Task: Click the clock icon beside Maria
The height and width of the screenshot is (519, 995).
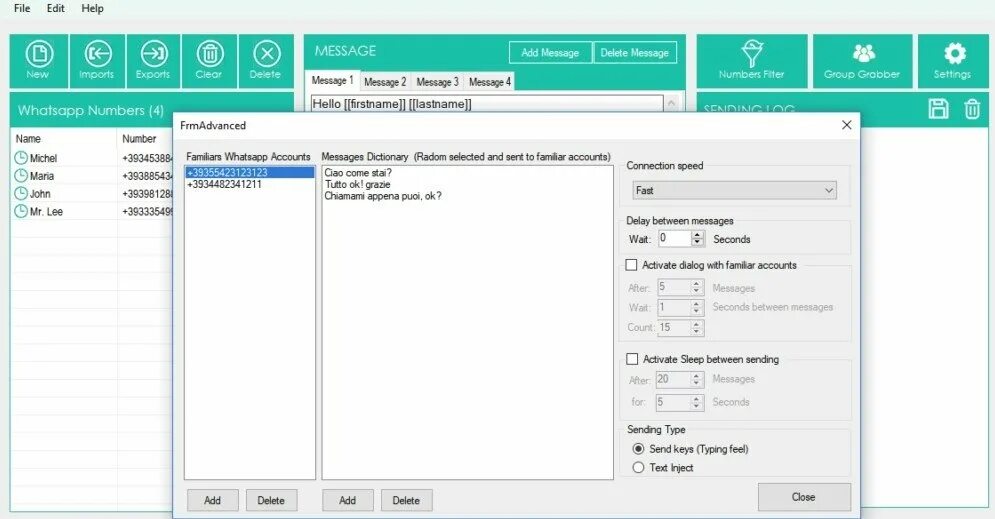Action: tap(21, 176)
